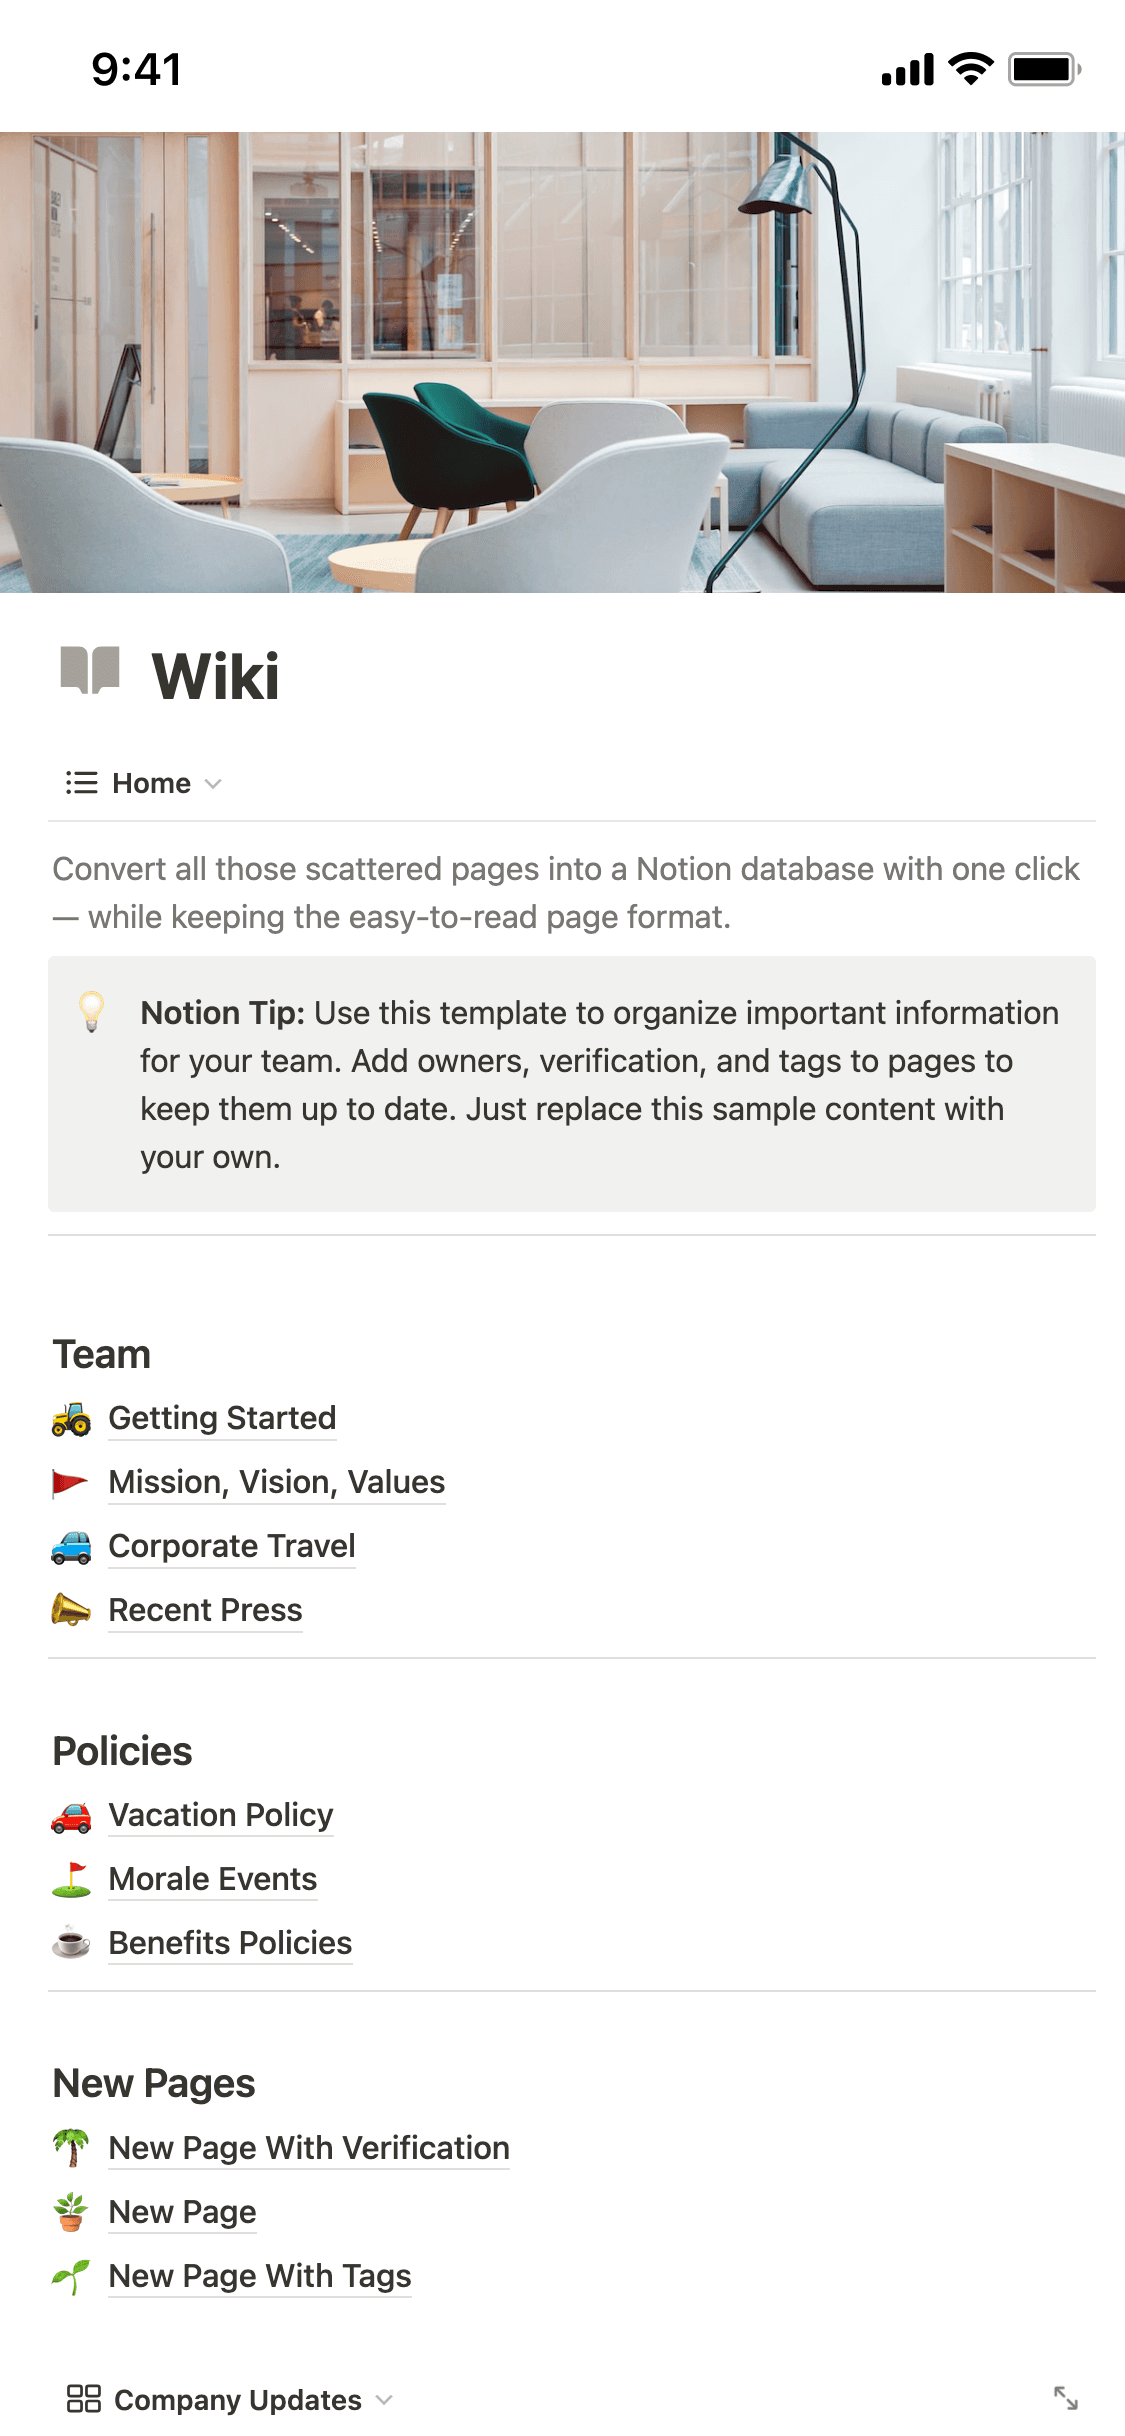Expand the Company Updates view chevron
The width and height of the screenshot is (1125, 2436).
coord(384,2399)
